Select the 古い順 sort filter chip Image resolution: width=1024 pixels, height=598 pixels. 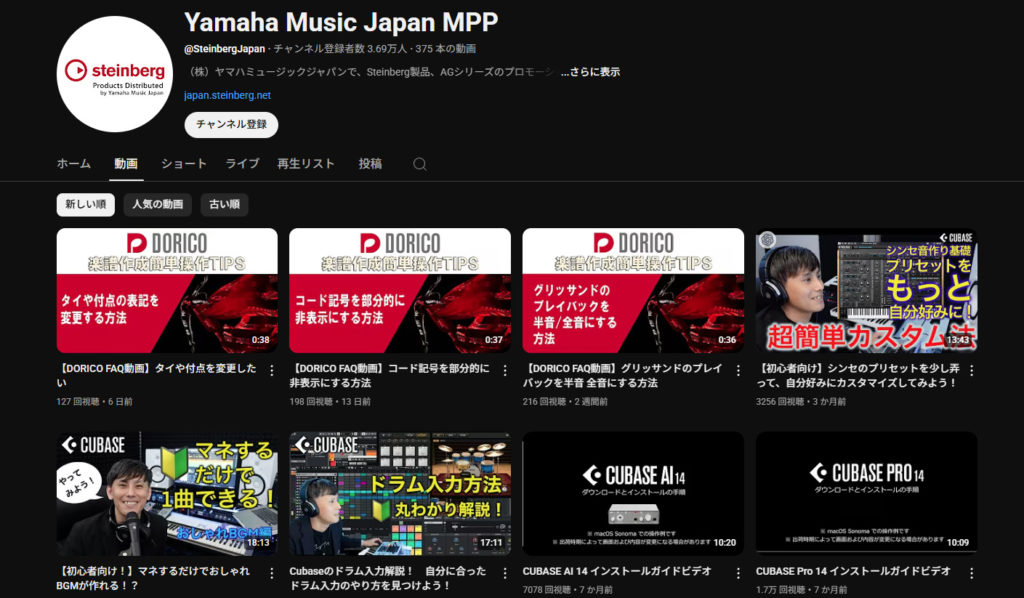[x=224, y=205]
